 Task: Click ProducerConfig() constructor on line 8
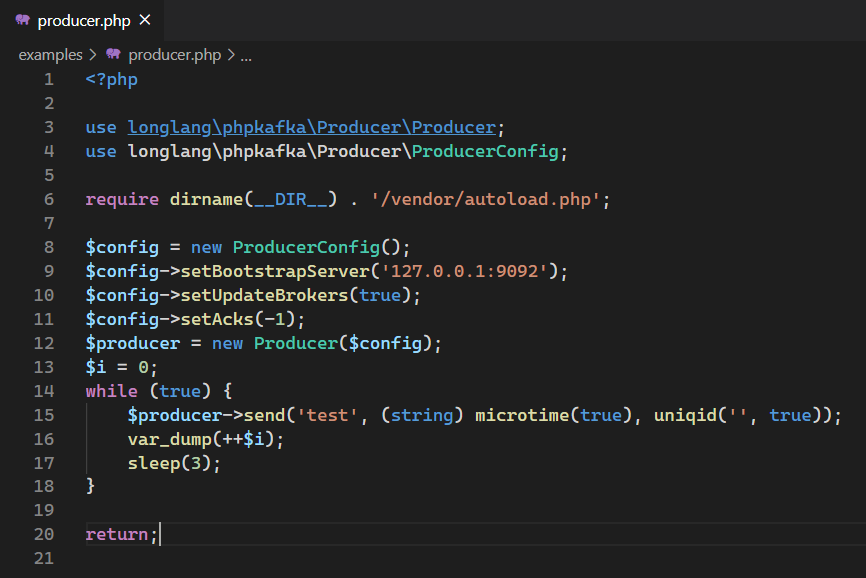(317, 247)
